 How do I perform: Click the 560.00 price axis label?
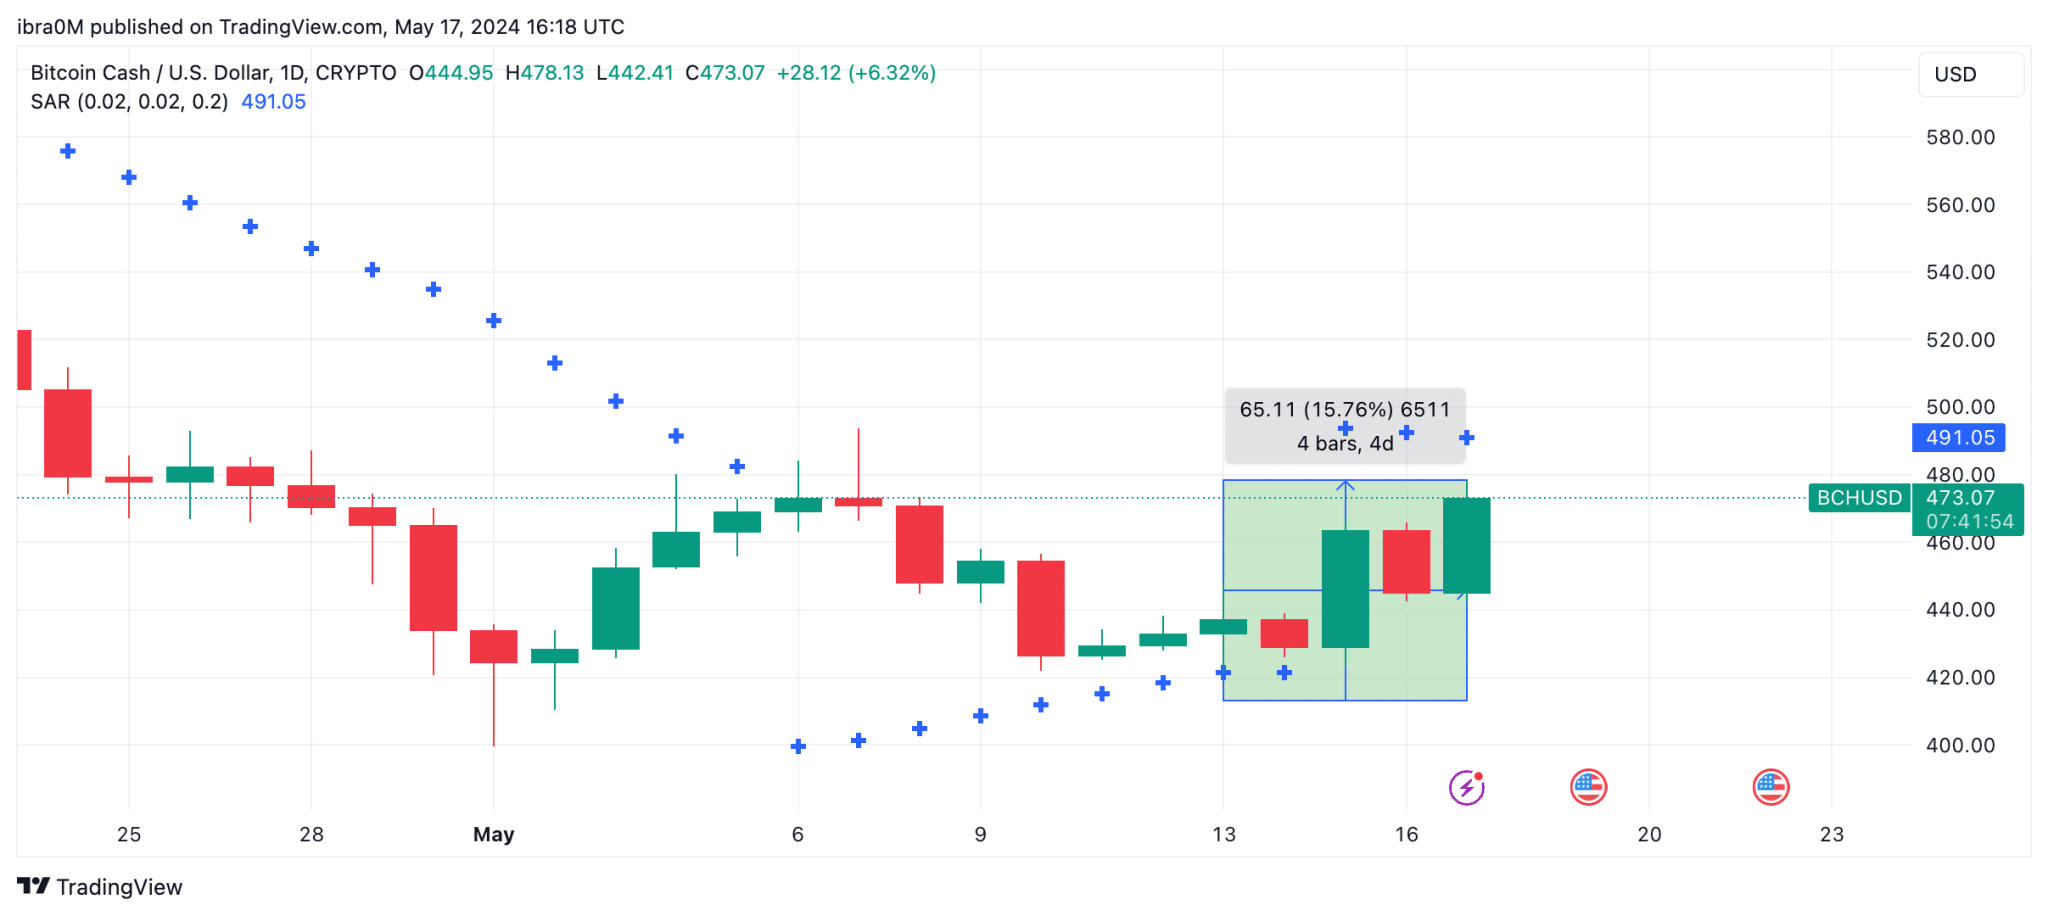click(x=1960, y=205)
